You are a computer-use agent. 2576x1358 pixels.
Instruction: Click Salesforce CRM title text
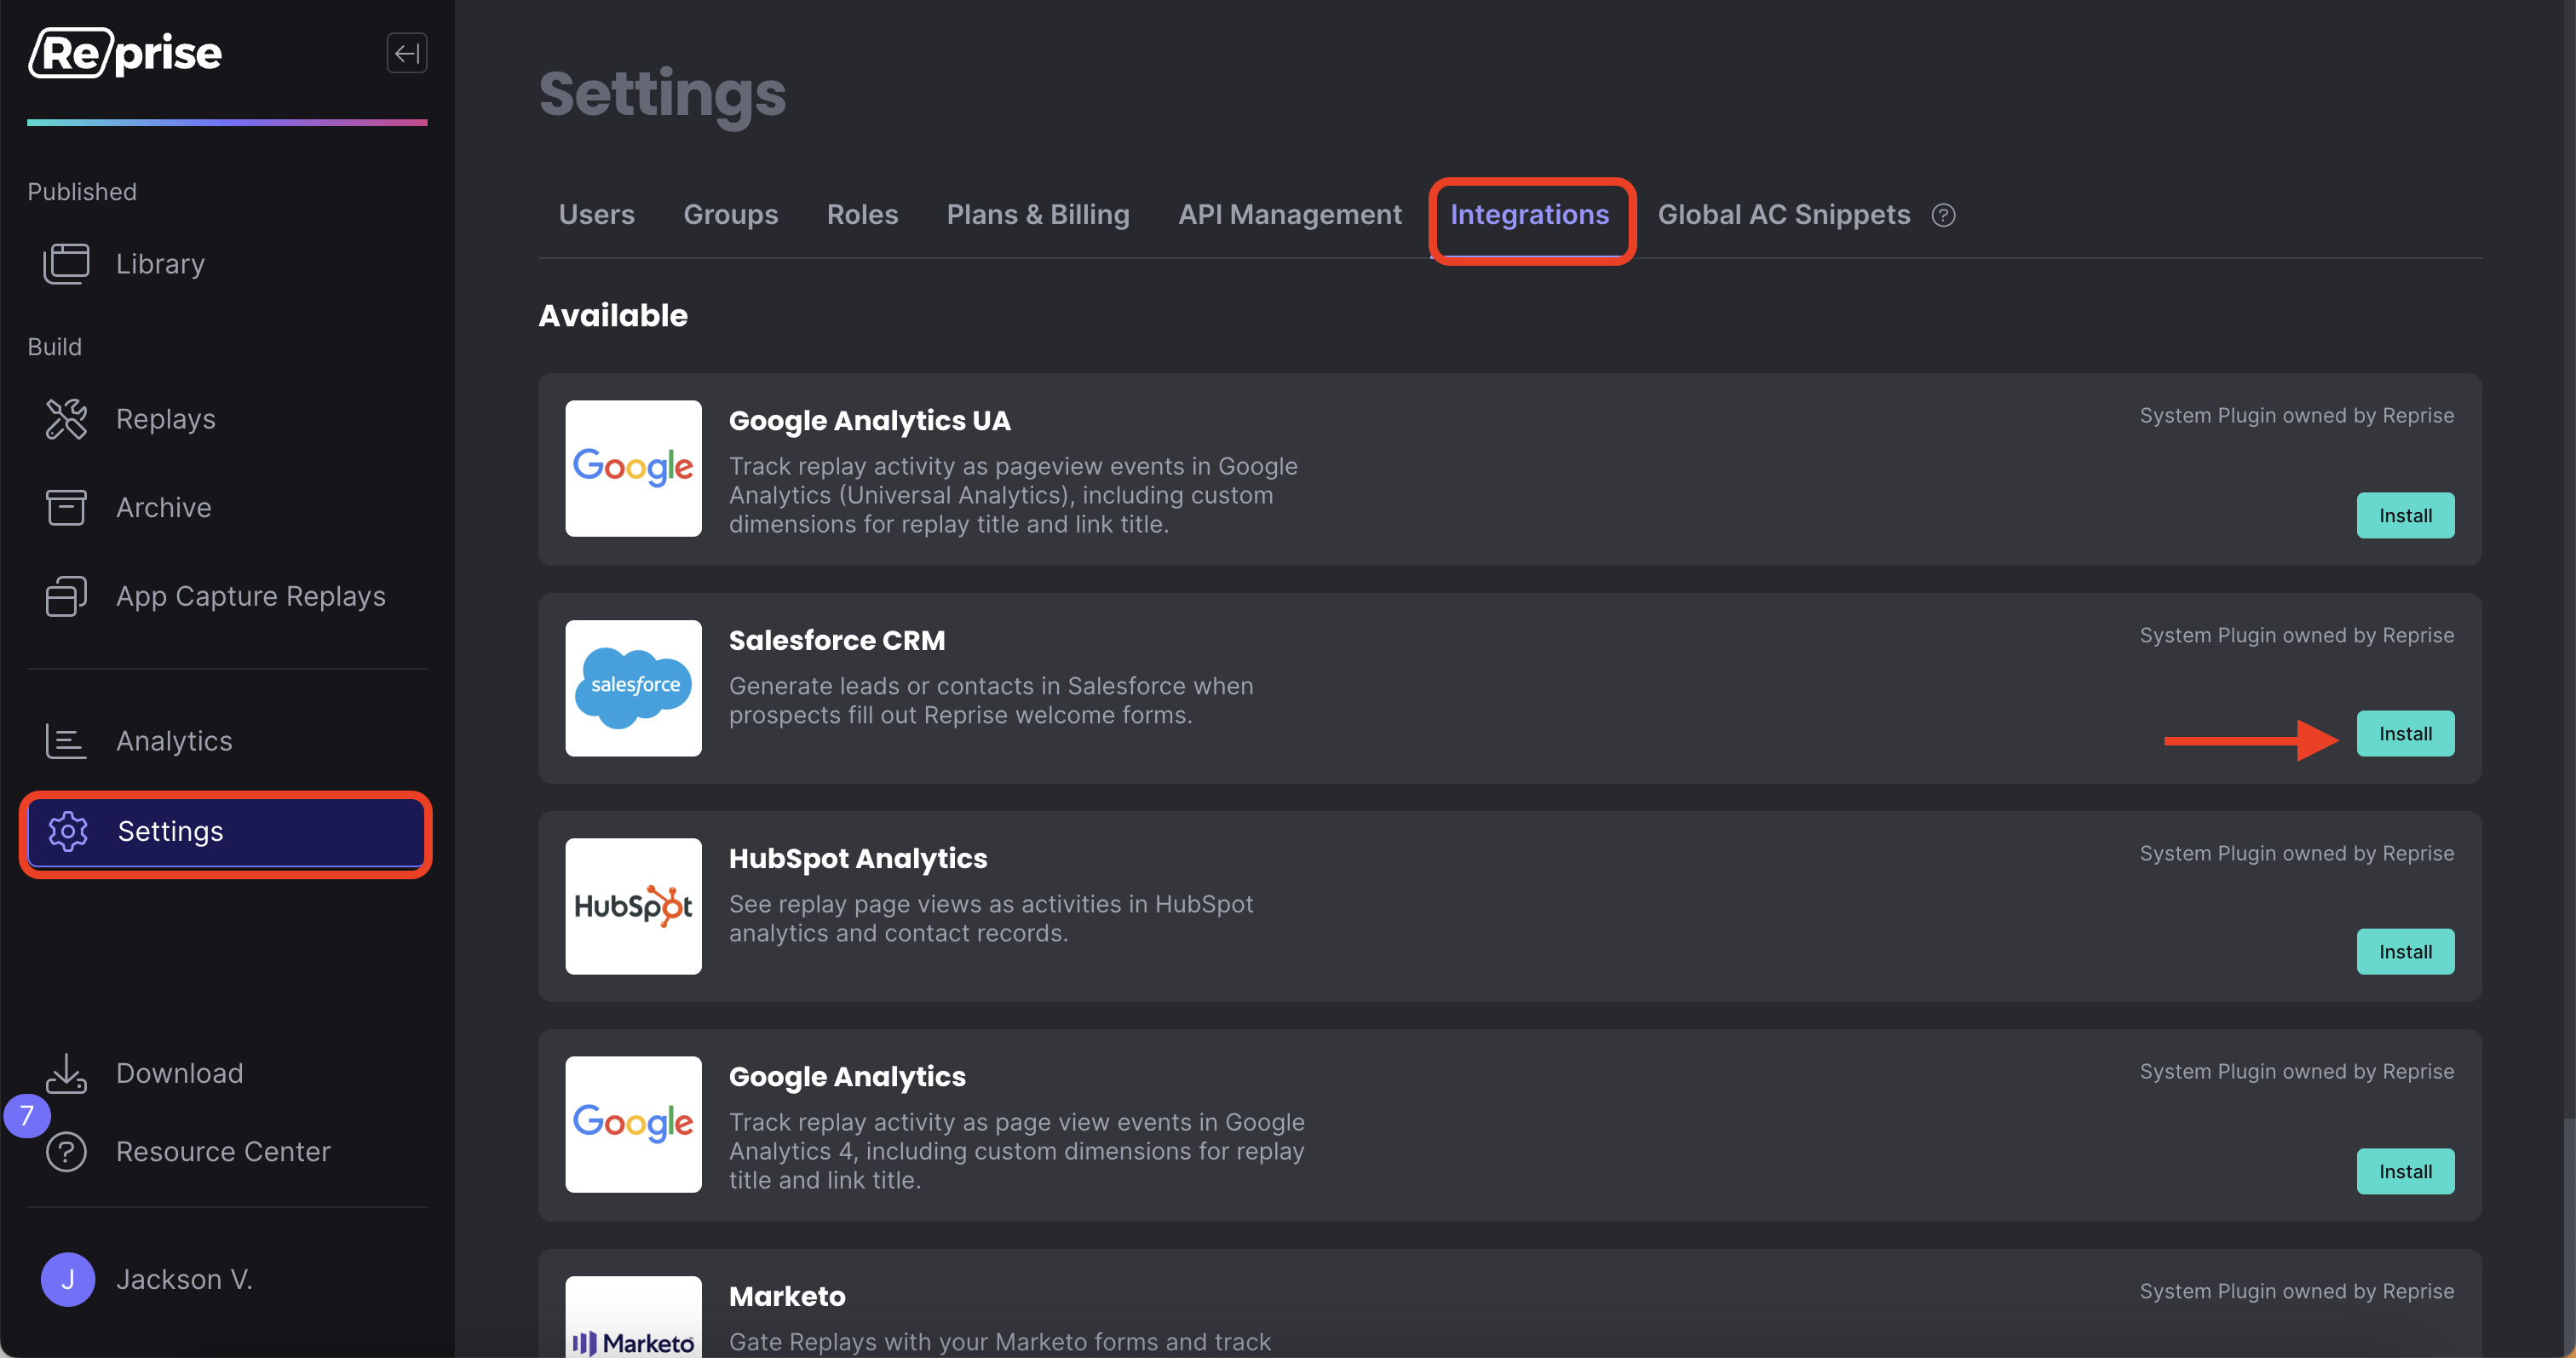(x=837, y=641)
